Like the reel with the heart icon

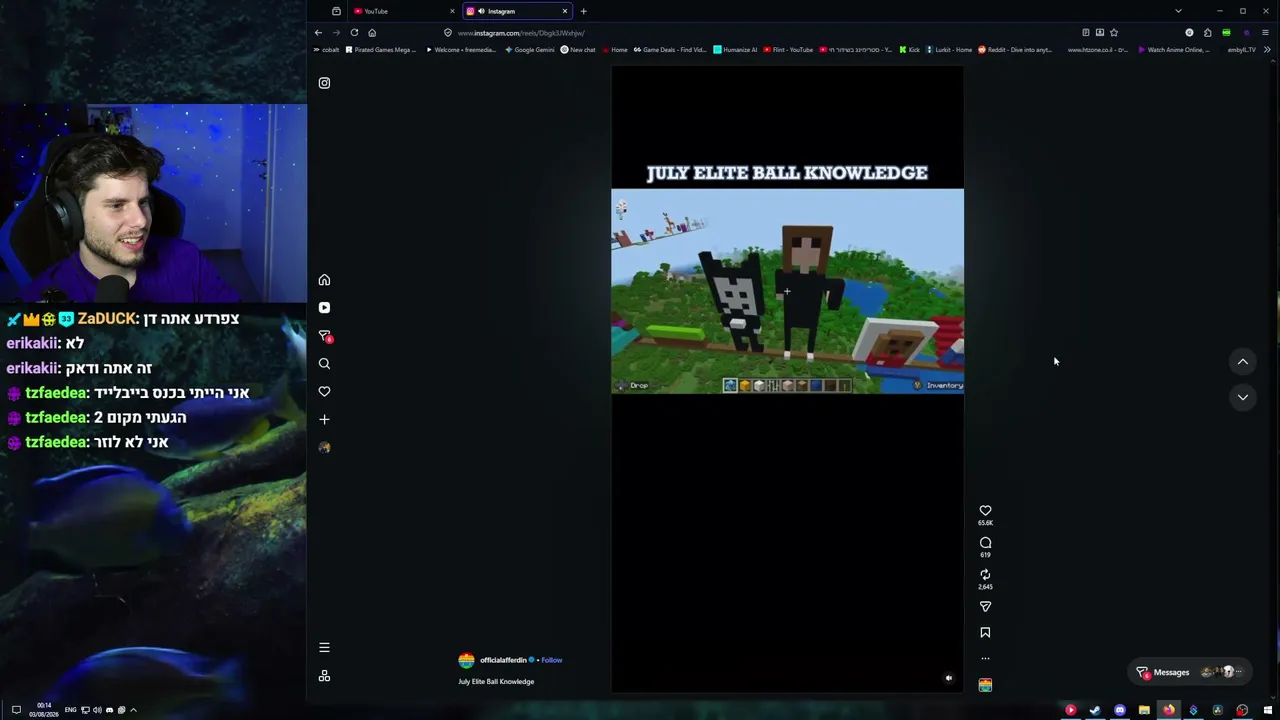985,510
